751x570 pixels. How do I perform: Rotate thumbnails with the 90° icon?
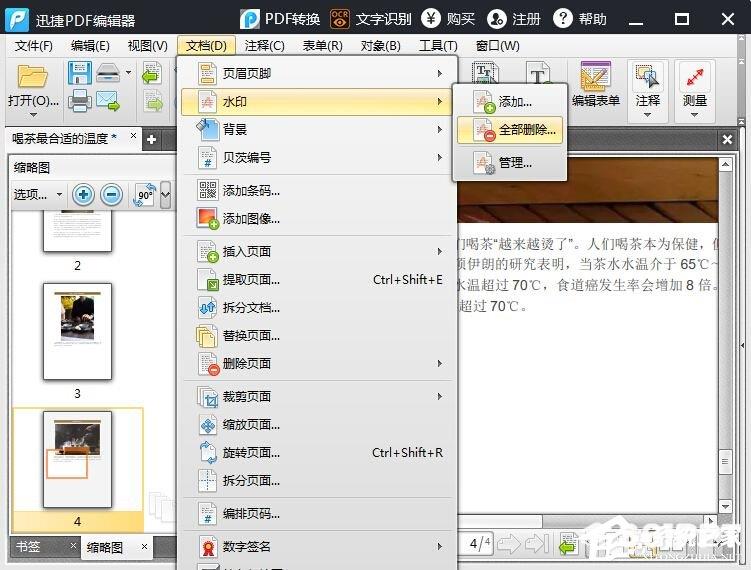coord(145,194)
